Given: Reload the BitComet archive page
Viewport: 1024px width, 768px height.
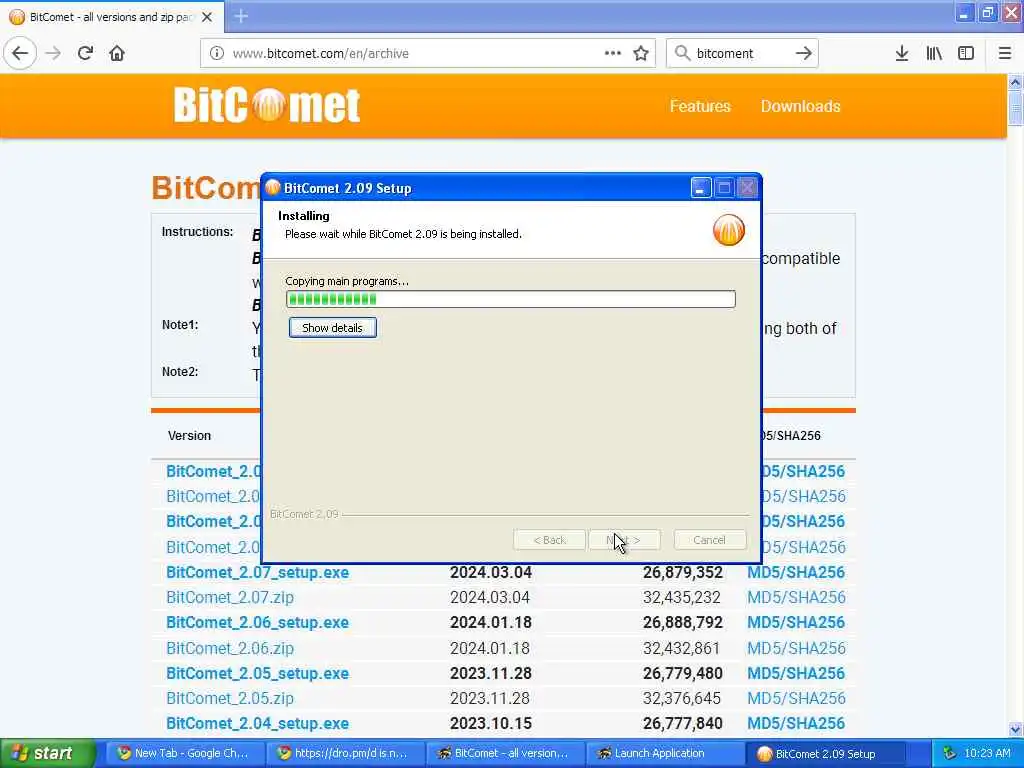Looking at the screenshot, I should 85,54.
